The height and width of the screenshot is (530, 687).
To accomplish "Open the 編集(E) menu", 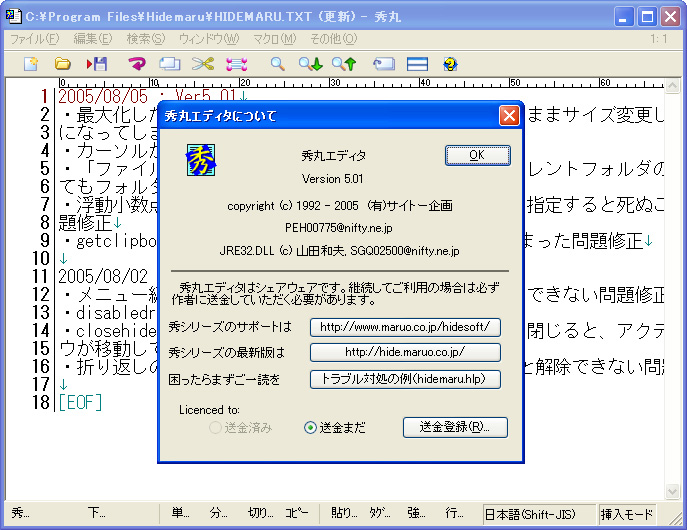I will (93, 39).
